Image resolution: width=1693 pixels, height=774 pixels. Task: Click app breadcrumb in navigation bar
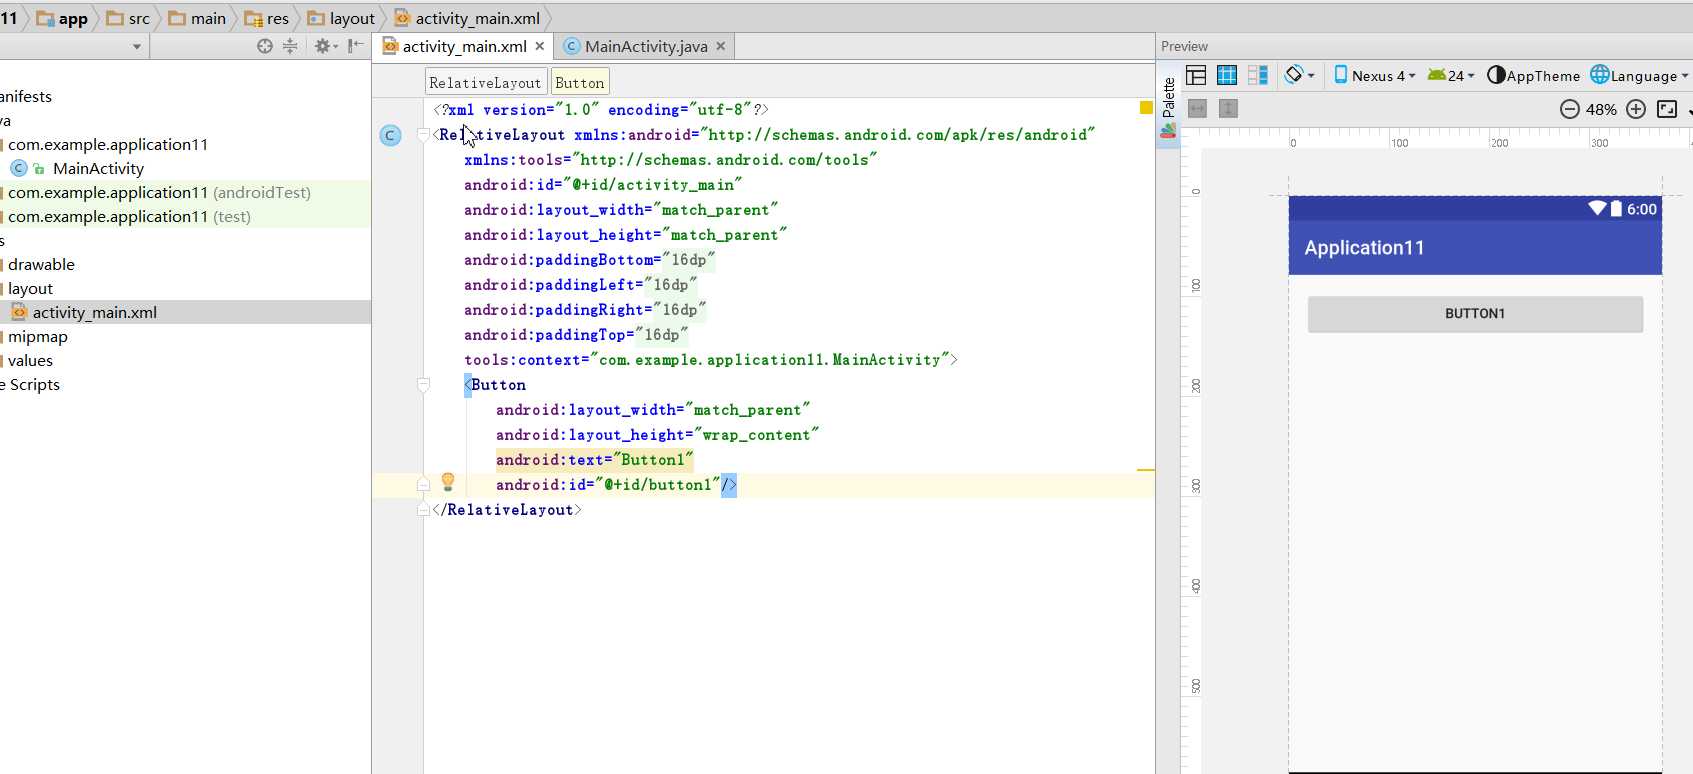[x=62, y=18]
